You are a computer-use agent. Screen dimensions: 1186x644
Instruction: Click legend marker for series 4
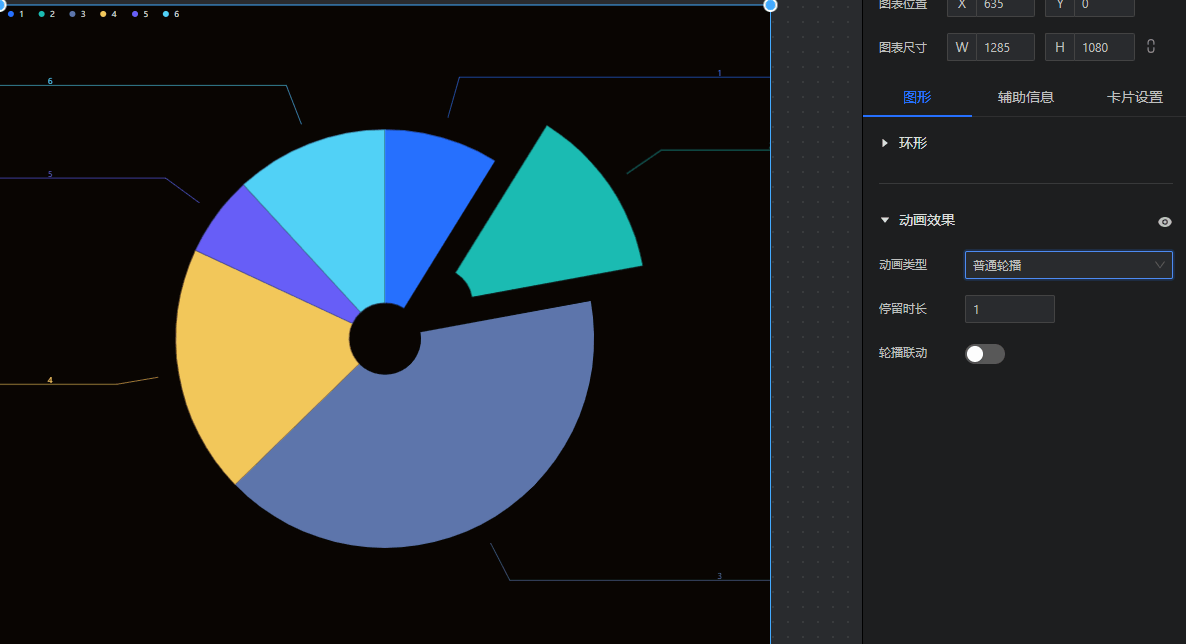[103, 14]
